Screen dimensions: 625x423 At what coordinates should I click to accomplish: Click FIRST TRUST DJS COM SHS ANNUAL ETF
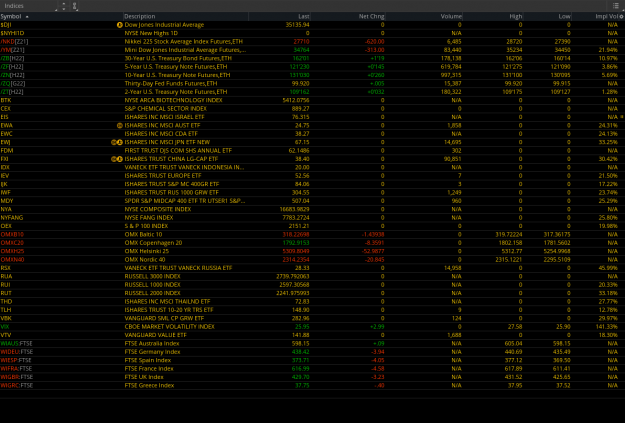pyautogui.click(x=178, y=151)
